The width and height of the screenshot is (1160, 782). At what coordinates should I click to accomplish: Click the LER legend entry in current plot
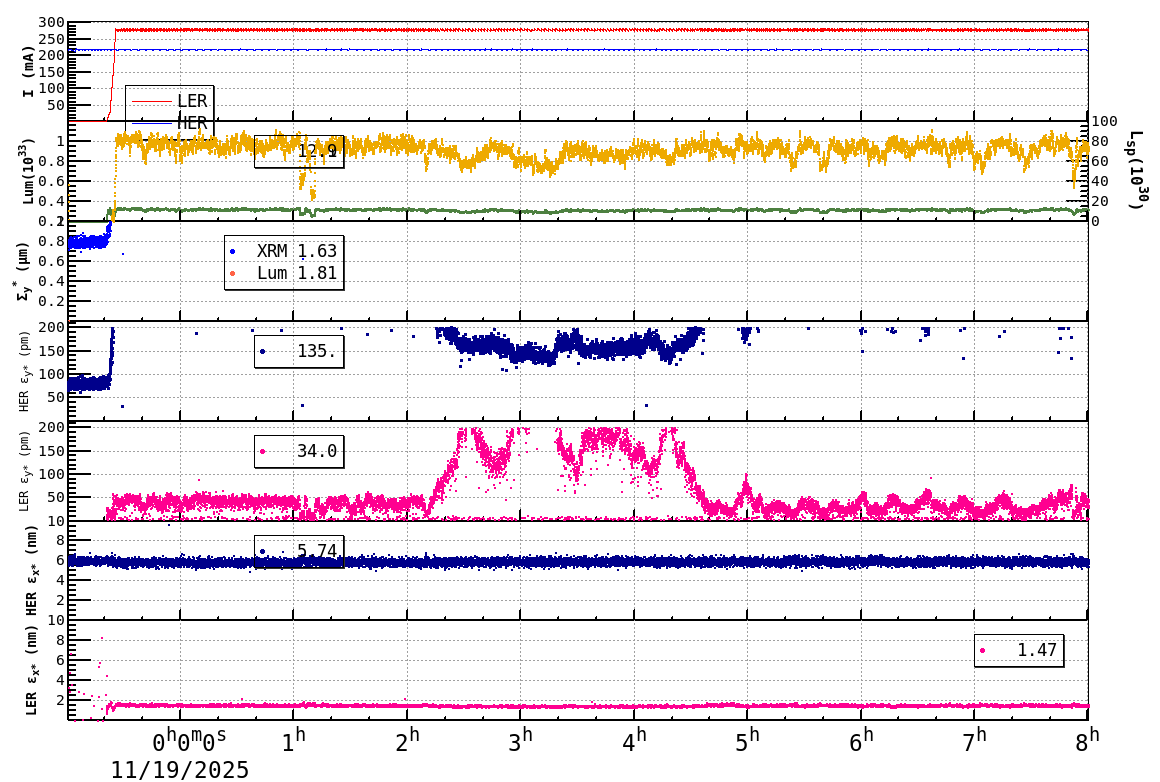click(x=169, y=101)
